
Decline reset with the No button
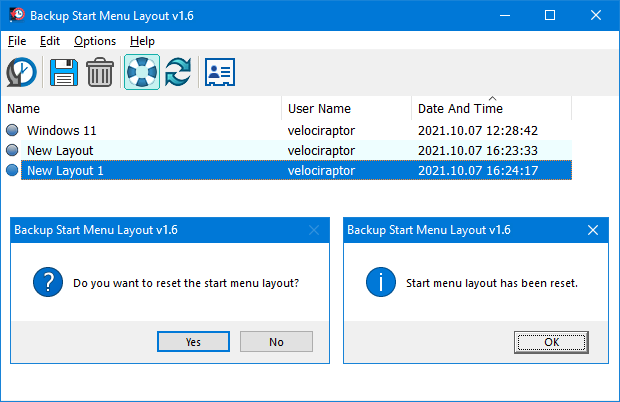click(276, 342)
